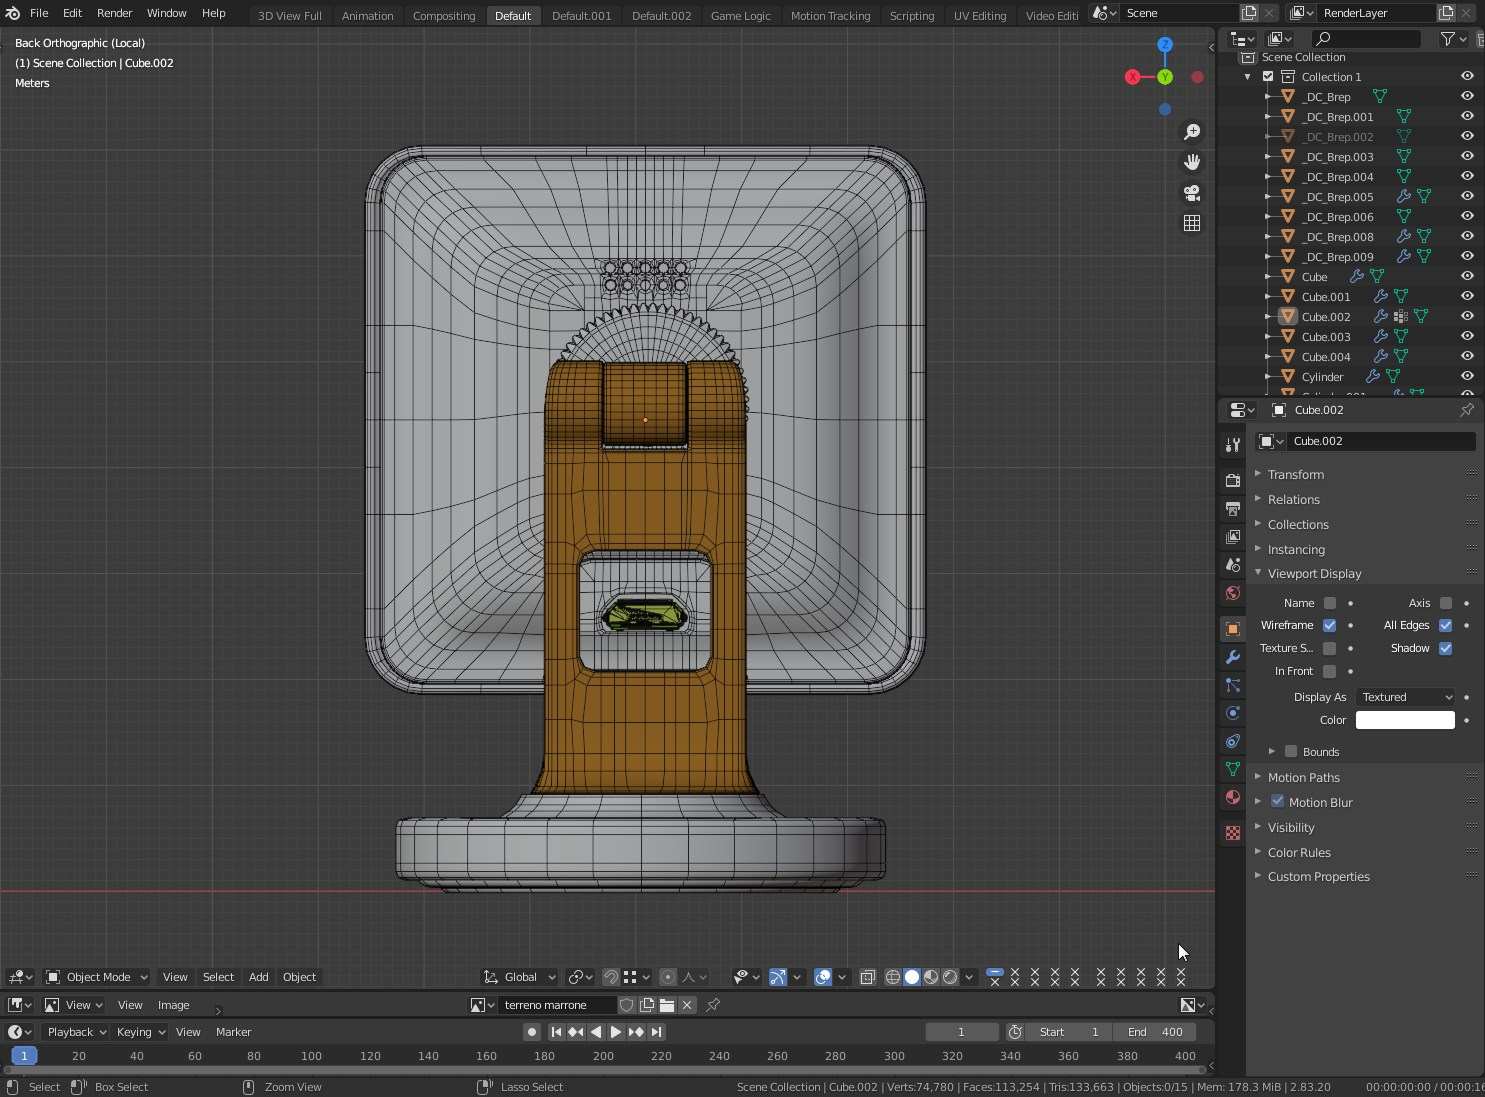The height and width of the screenshot is (1097, 1485).
Task: Click the Add menu in viewport header
Action: [258, 977]
